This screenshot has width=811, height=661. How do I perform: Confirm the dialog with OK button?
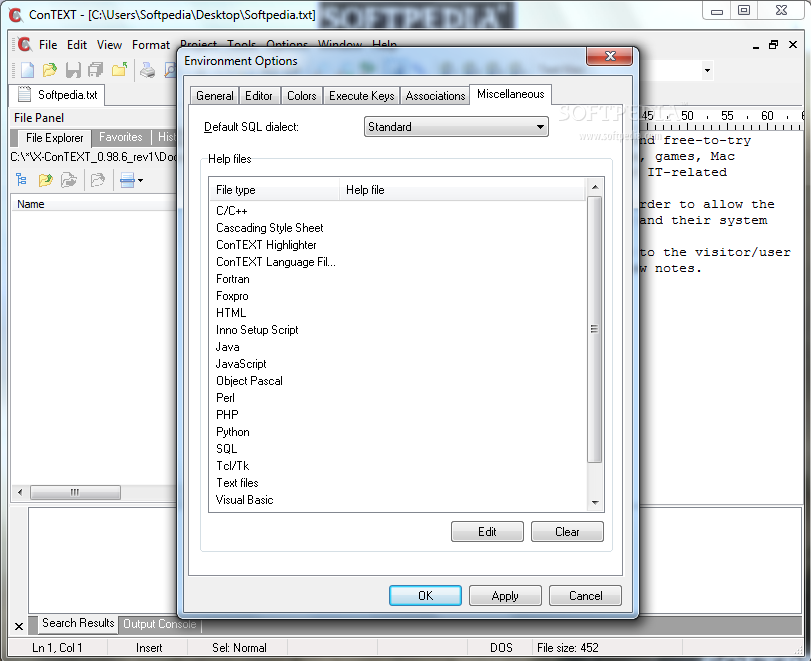[425, 596]
